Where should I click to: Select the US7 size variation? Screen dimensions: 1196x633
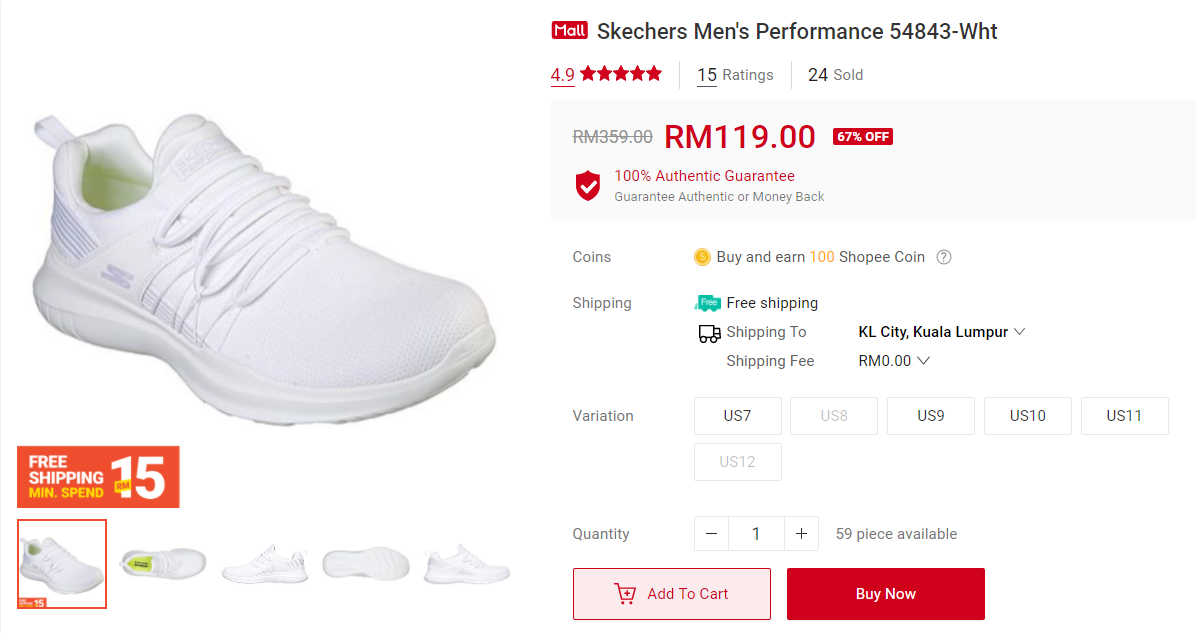click(x=737, y=416)
